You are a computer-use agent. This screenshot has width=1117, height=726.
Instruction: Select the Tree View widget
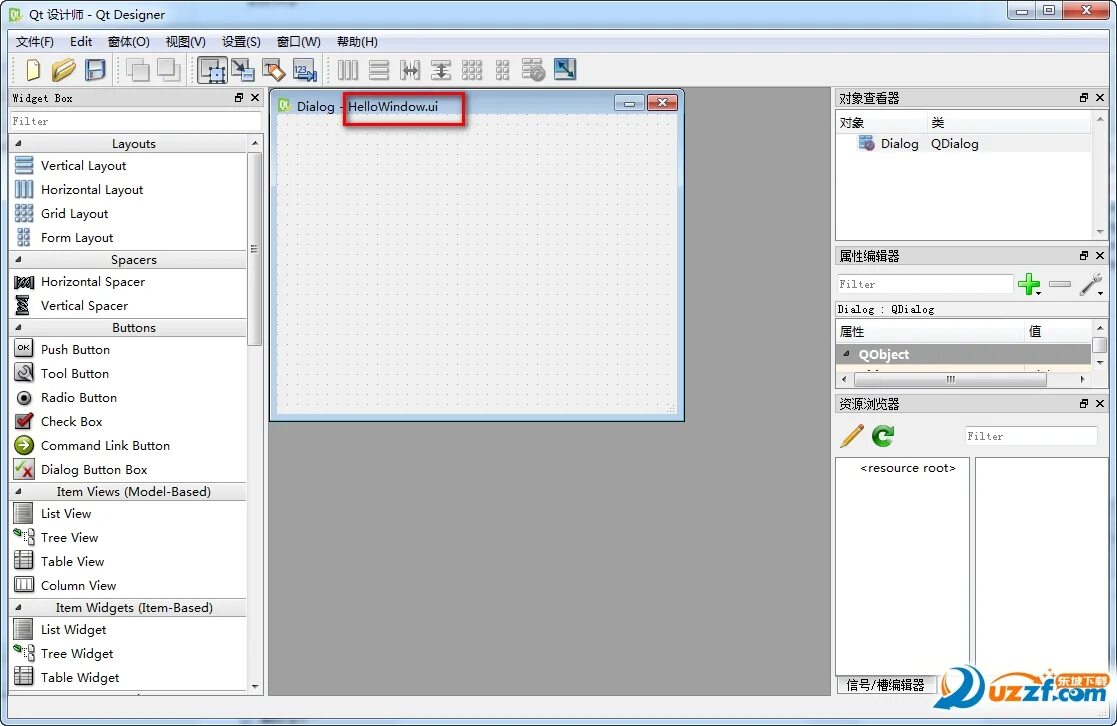[x=56, y=537]
